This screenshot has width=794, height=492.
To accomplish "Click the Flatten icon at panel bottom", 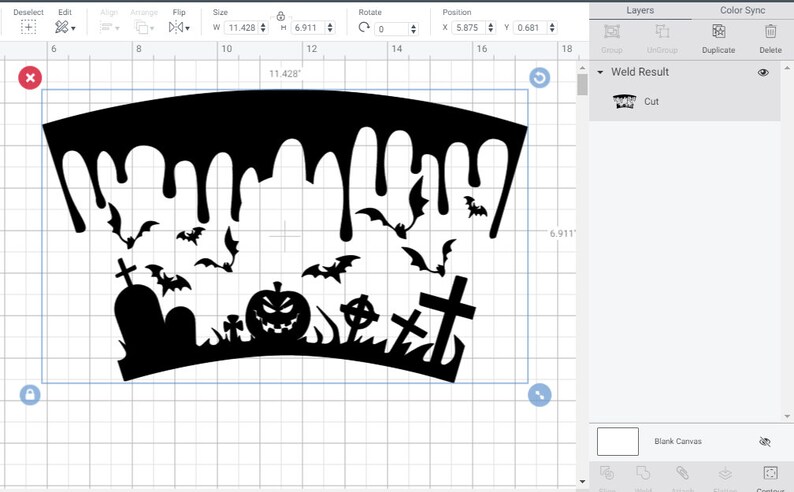I will click(725, 473).
